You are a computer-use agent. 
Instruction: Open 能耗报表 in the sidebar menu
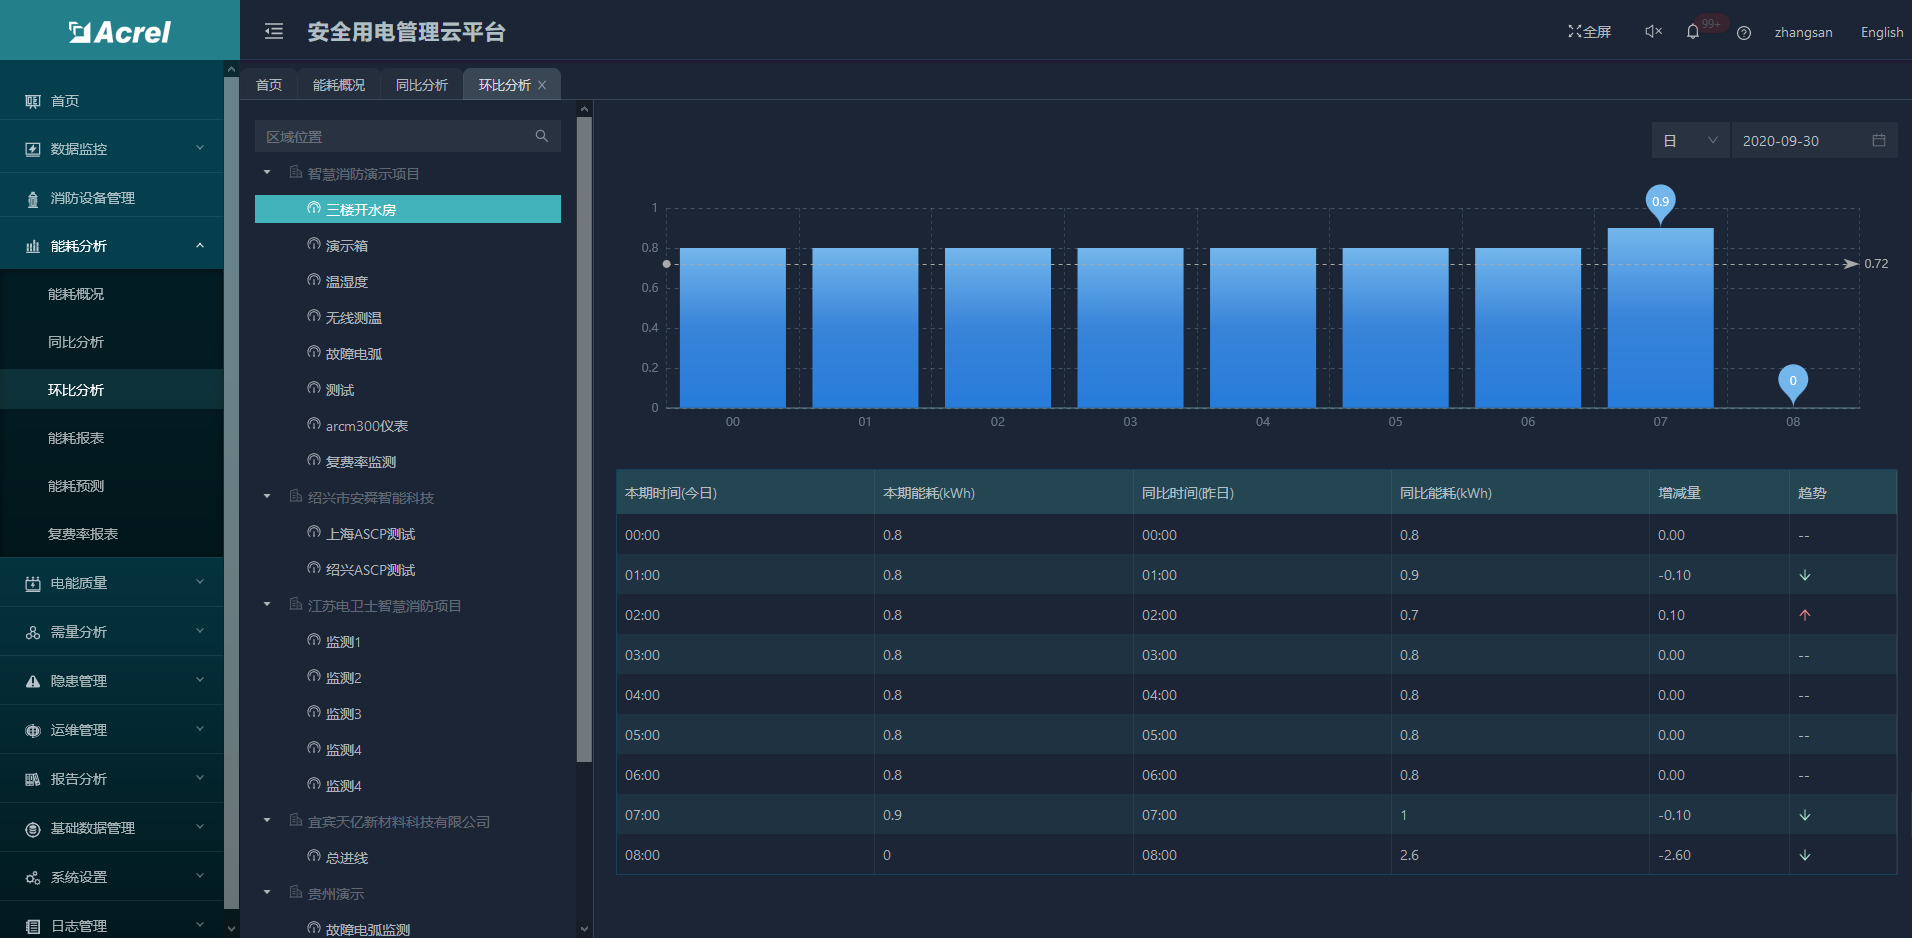click(76, 438)
